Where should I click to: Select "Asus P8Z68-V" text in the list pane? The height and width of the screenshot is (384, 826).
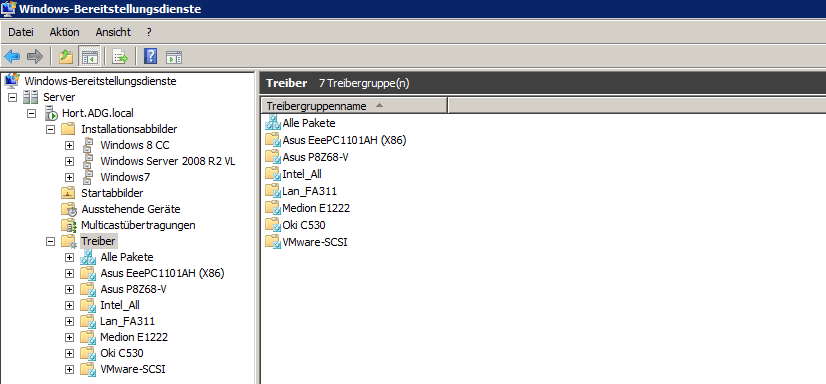(x=316, y=157)
